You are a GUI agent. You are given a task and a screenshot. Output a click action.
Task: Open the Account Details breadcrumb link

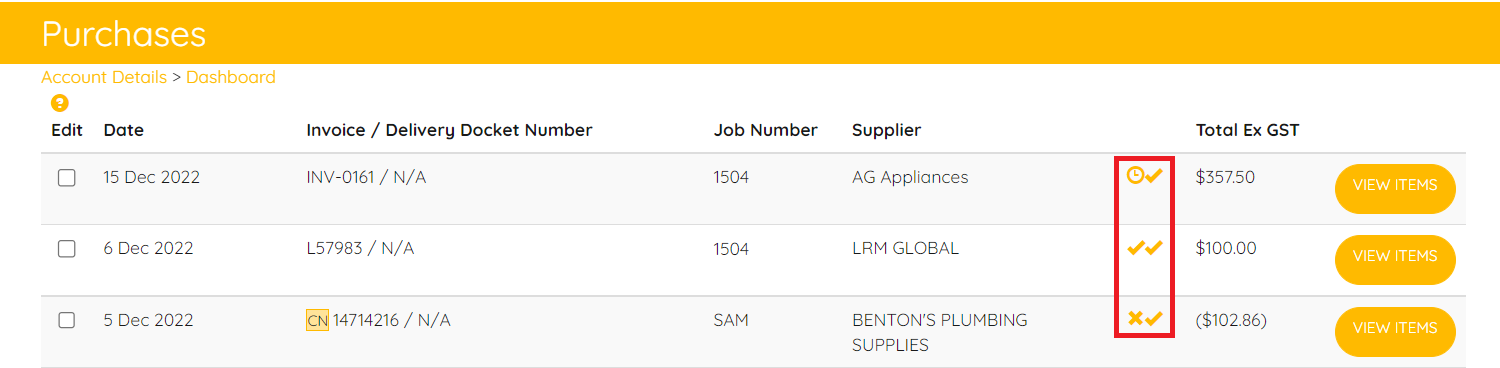click(x=104, y=77)
